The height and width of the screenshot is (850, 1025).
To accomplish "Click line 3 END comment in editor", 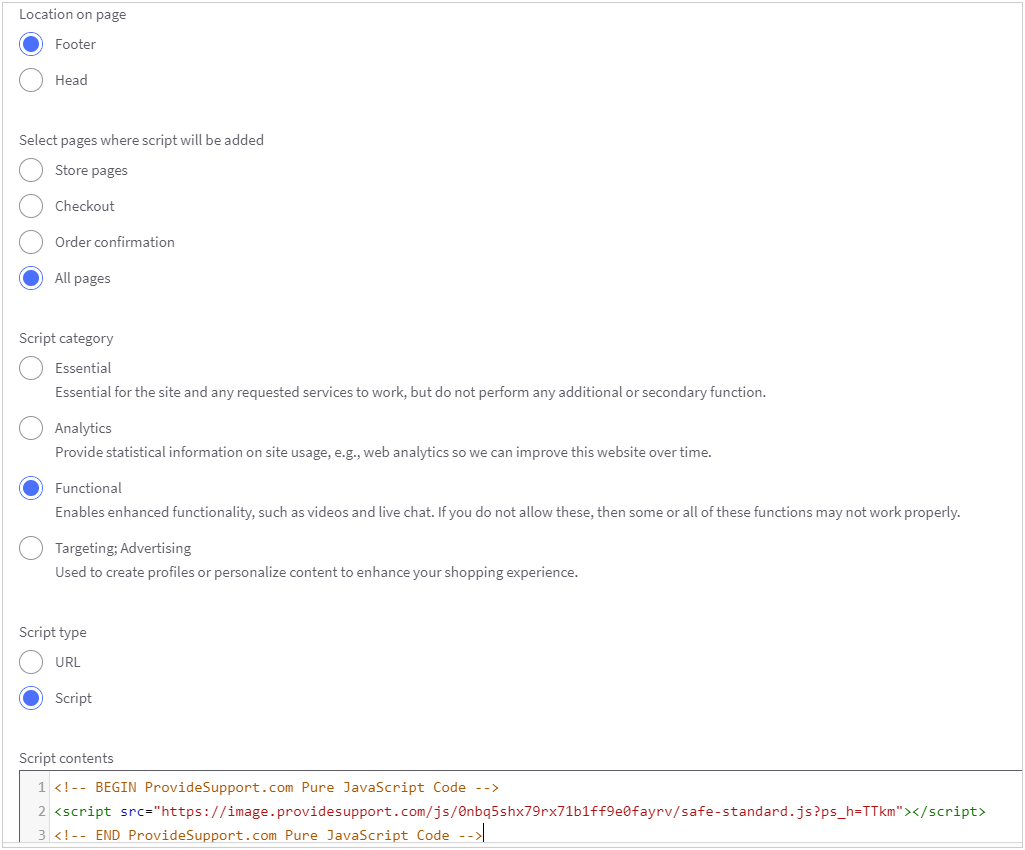I will [269, 835].
